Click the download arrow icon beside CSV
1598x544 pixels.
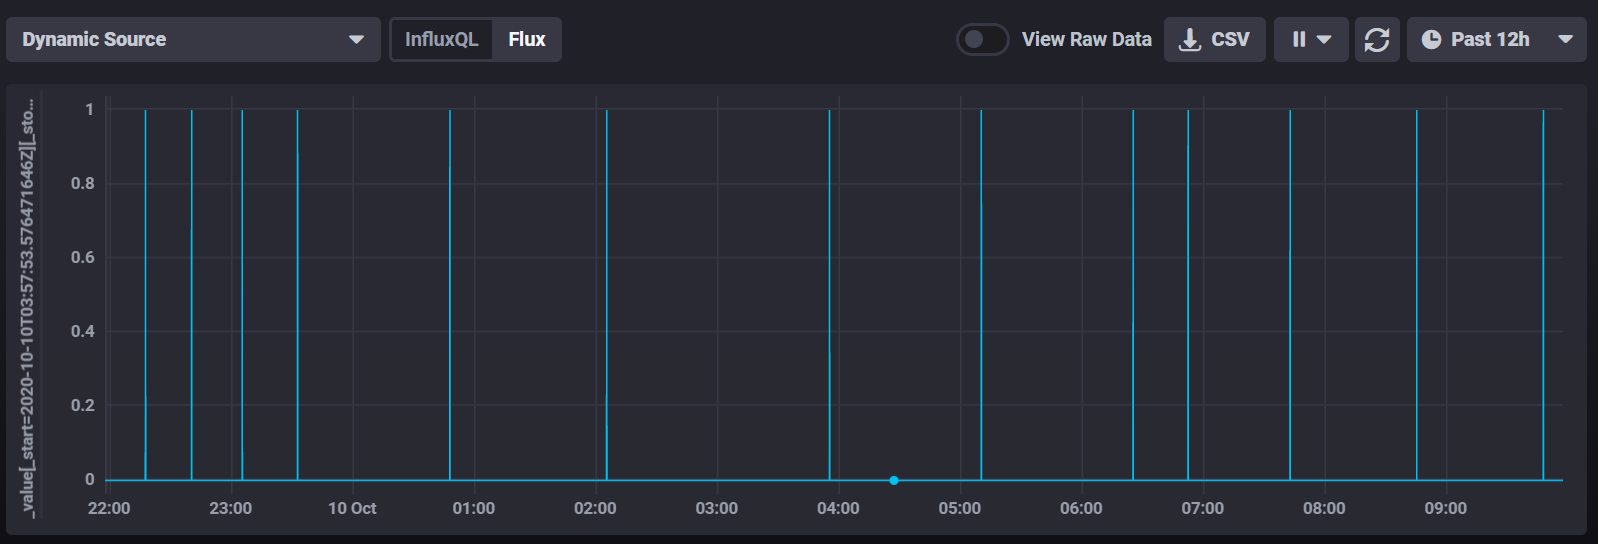[x=1190, y=39]
